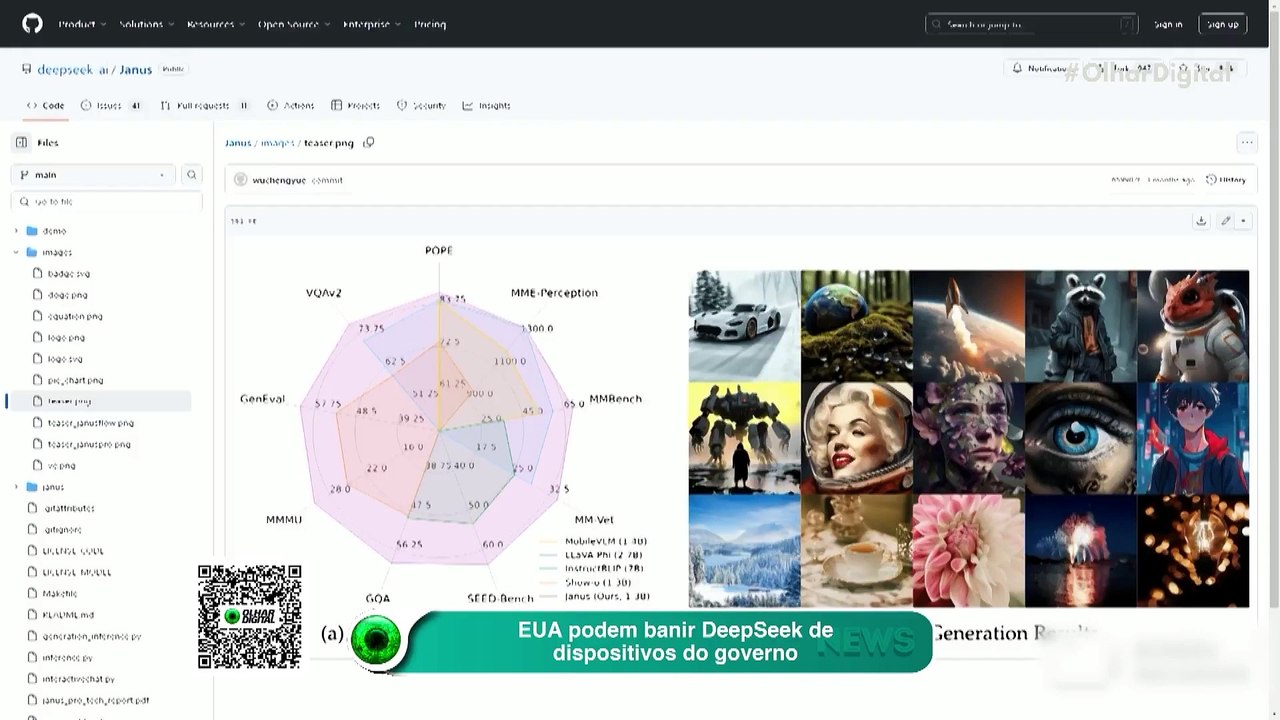The image size is (1280, 720).
Task: Open equation.png in file tree
Action: click(75, 316)
